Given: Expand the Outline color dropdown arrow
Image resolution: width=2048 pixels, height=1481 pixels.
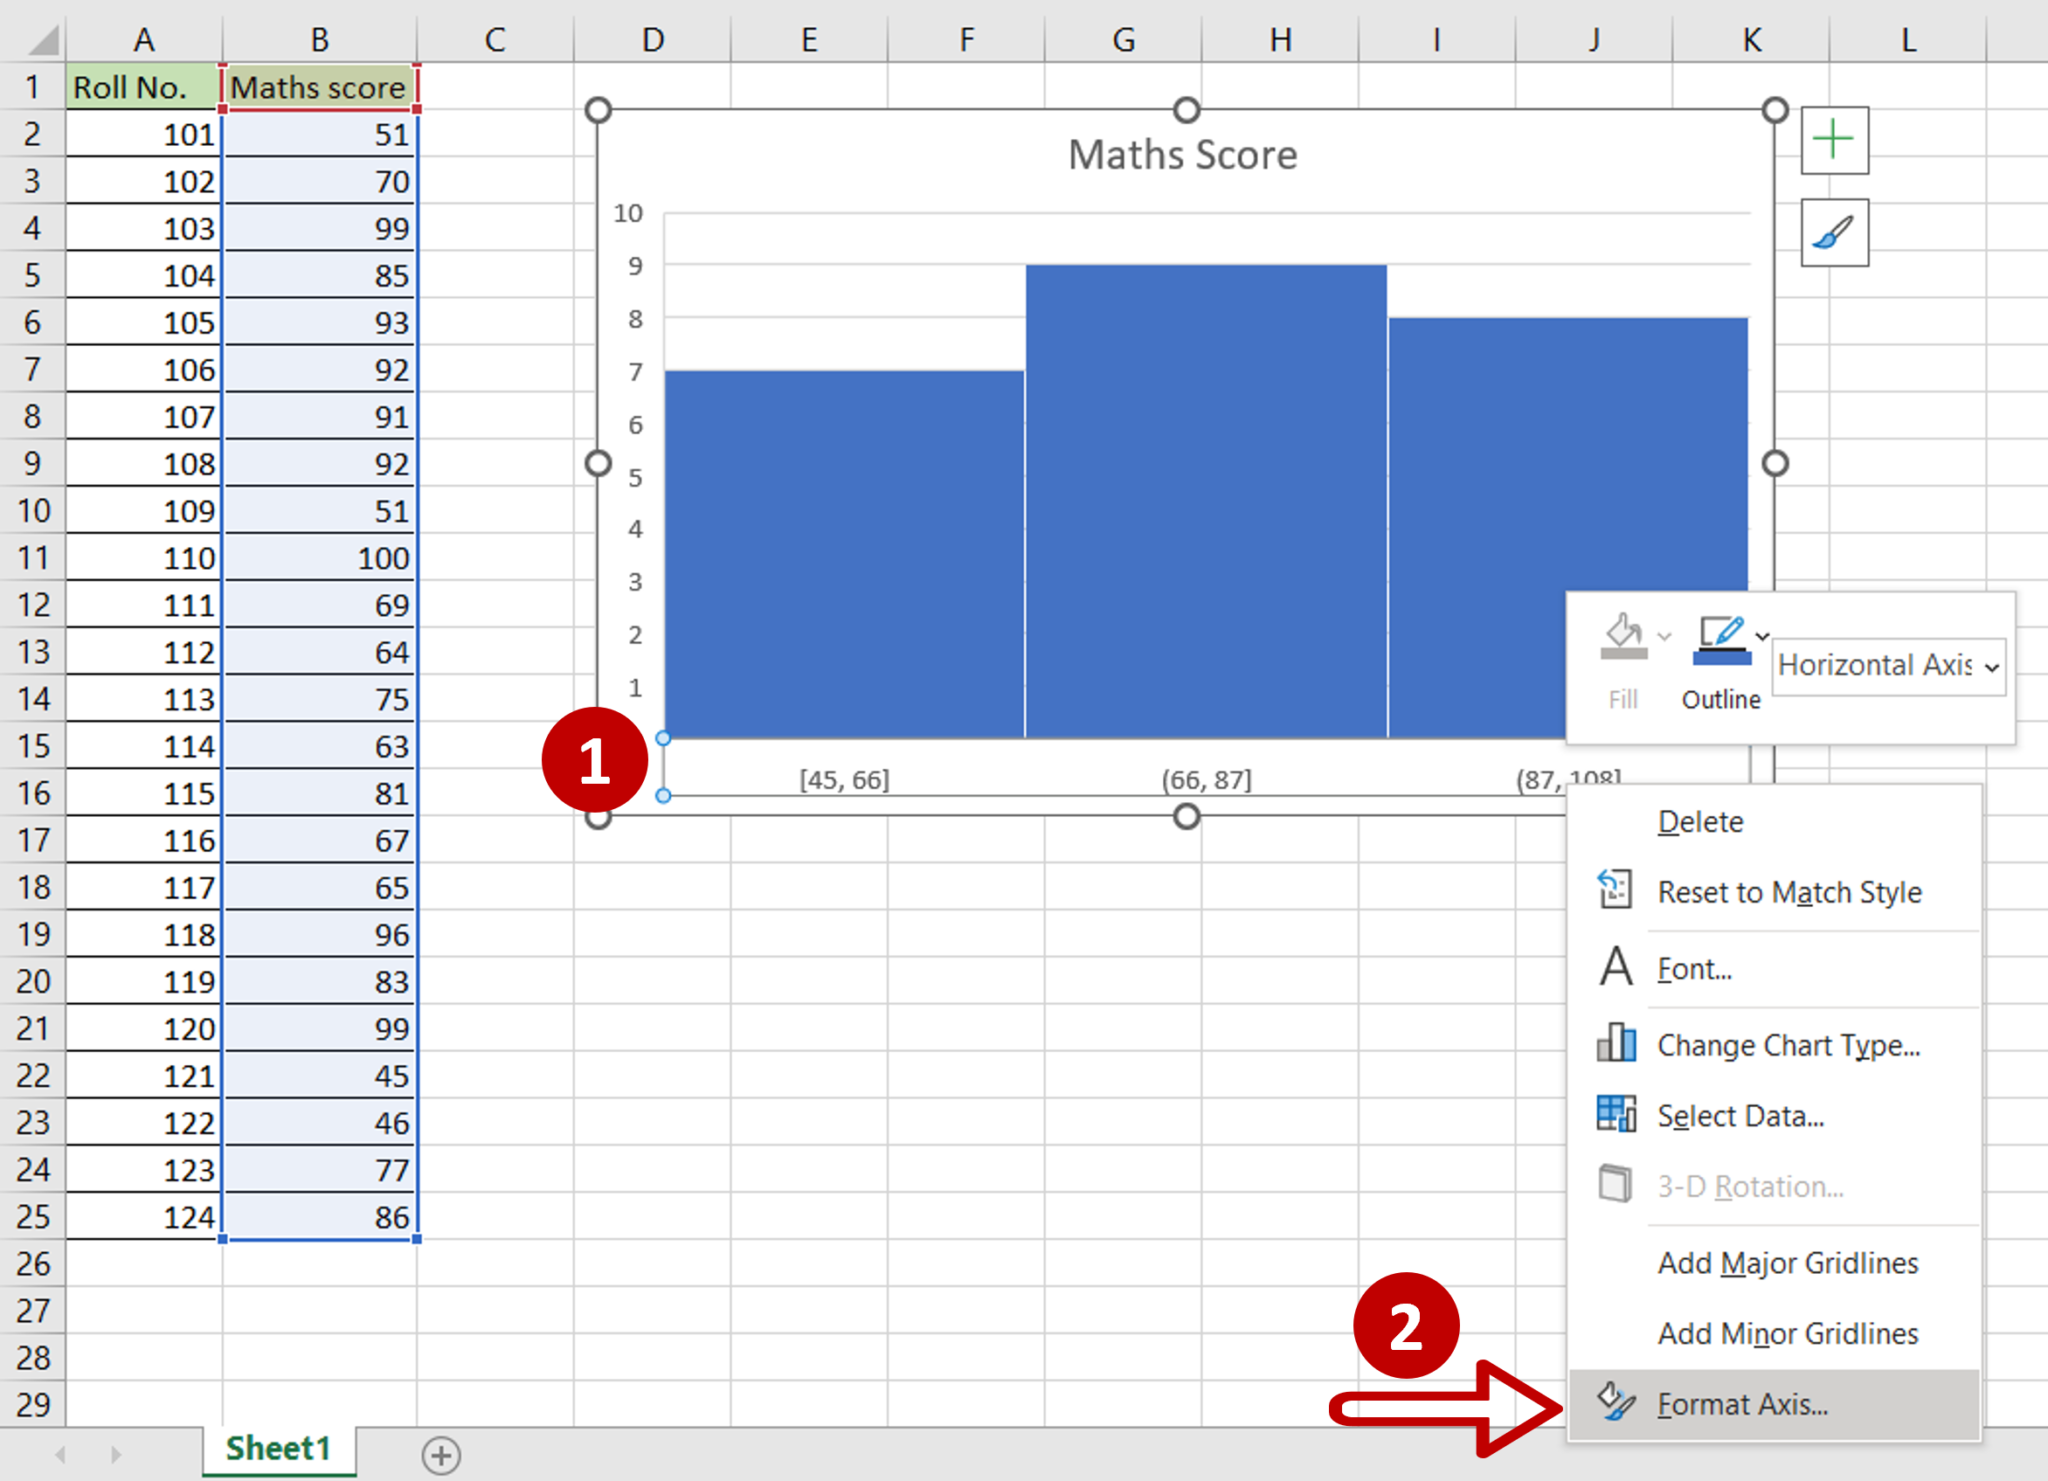Looking at the screenshot, I should coord(1762,633).
